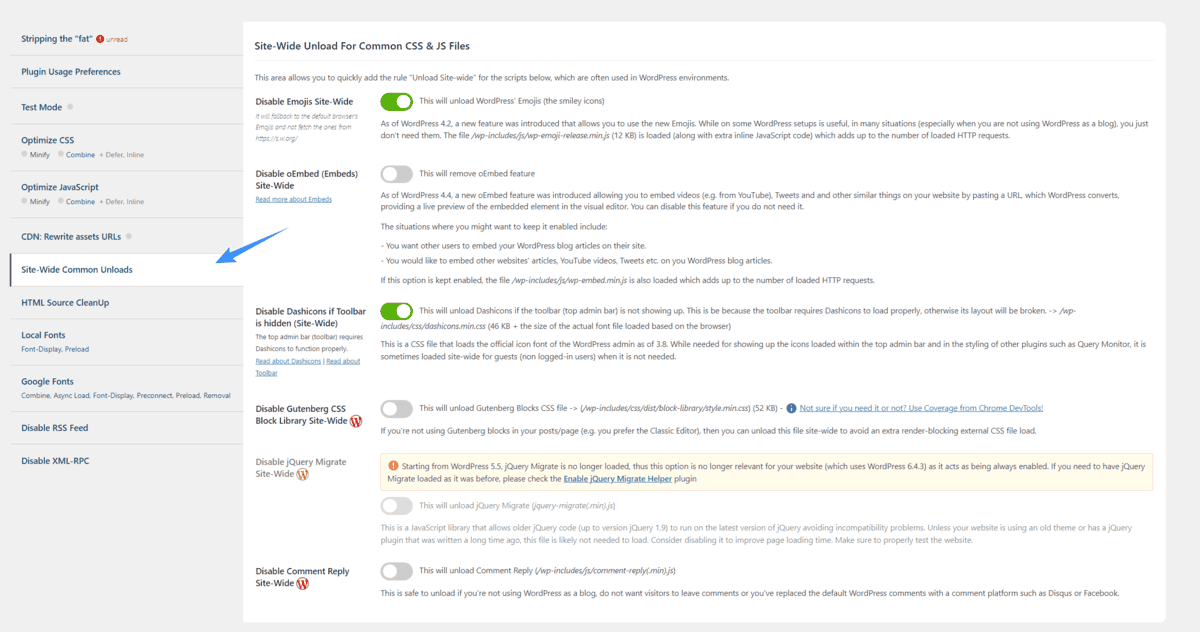
Task: Open Google Fonts section
Action: [48, 381]
